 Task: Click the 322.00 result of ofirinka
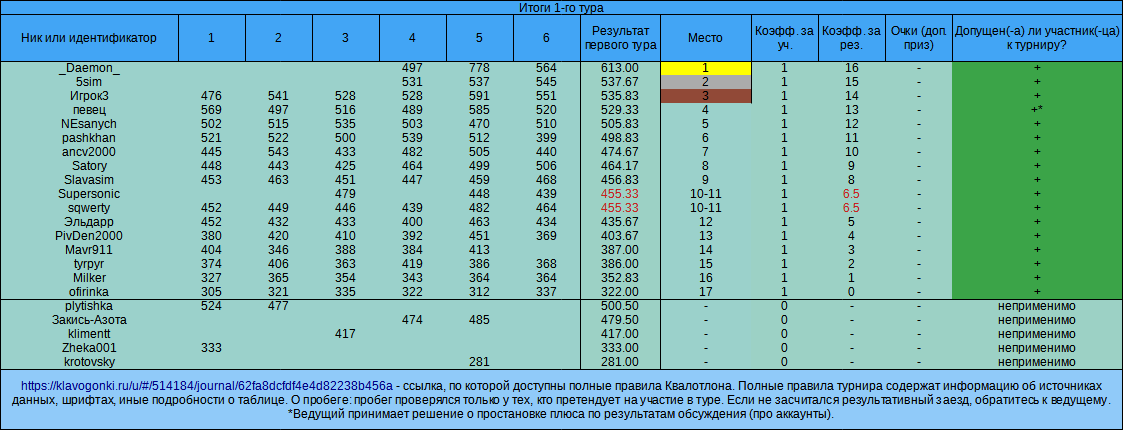[x=620, y=292]
